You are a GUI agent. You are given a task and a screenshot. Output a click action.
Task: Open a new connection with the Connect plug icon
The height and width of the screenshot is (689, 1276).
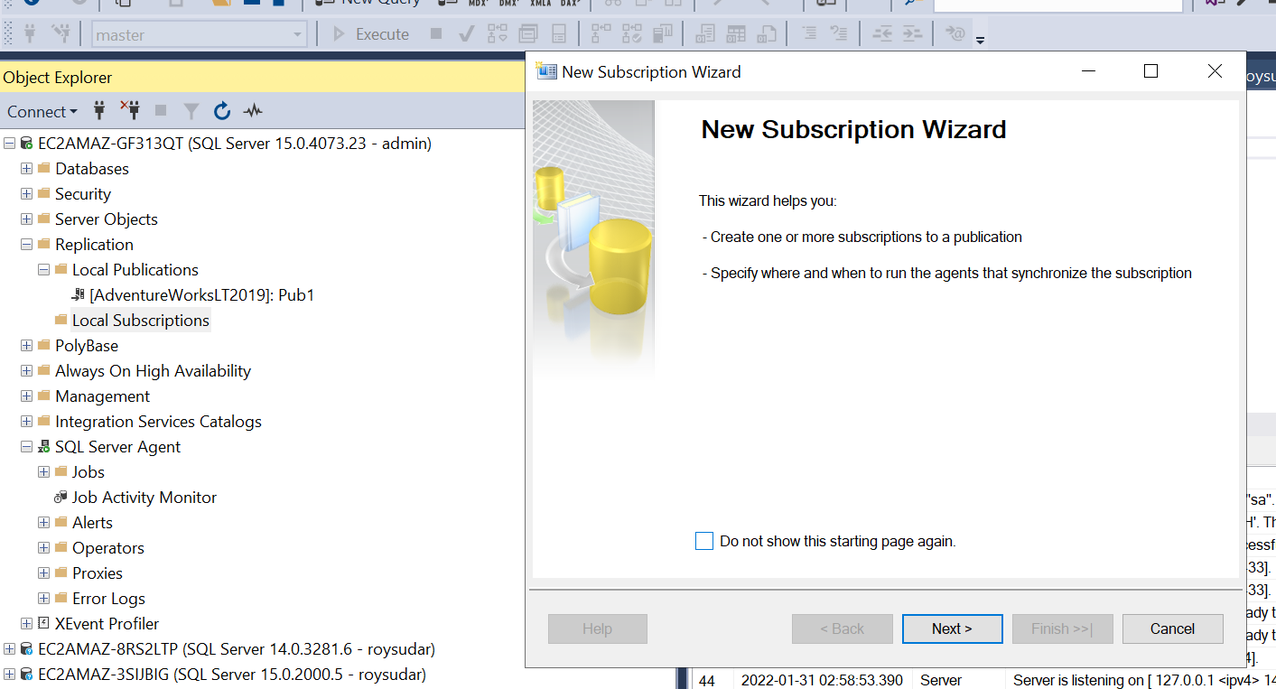coord(99,110)
